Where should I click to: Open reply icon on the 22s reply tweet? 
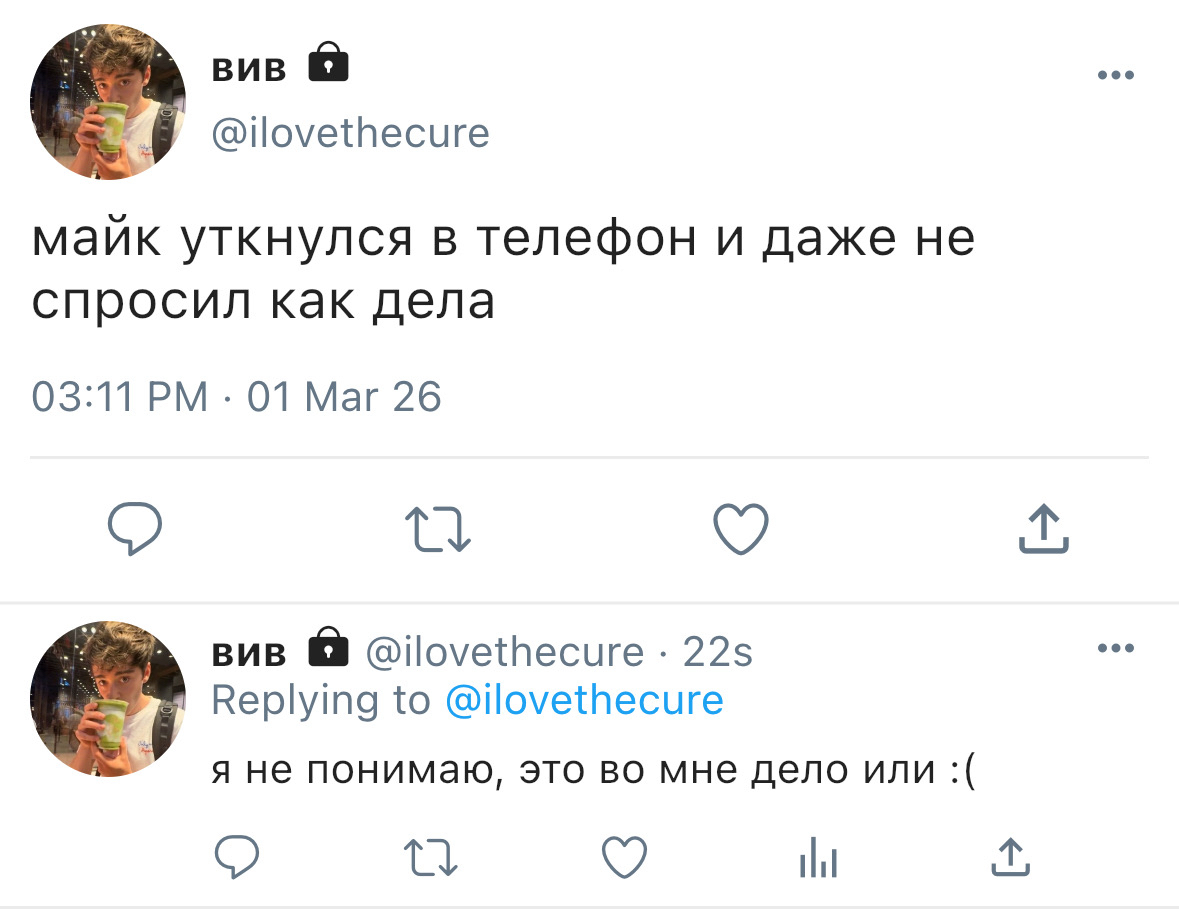click(x=237, y=856)
